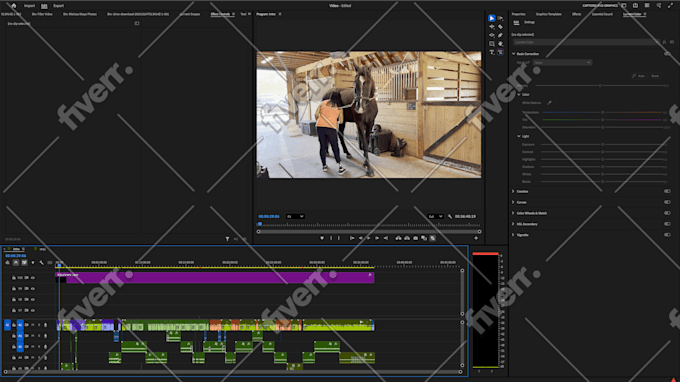Toggle visibility eye of top video track
The width and height of the screenshot is (680, 382).
coord(33,278)
